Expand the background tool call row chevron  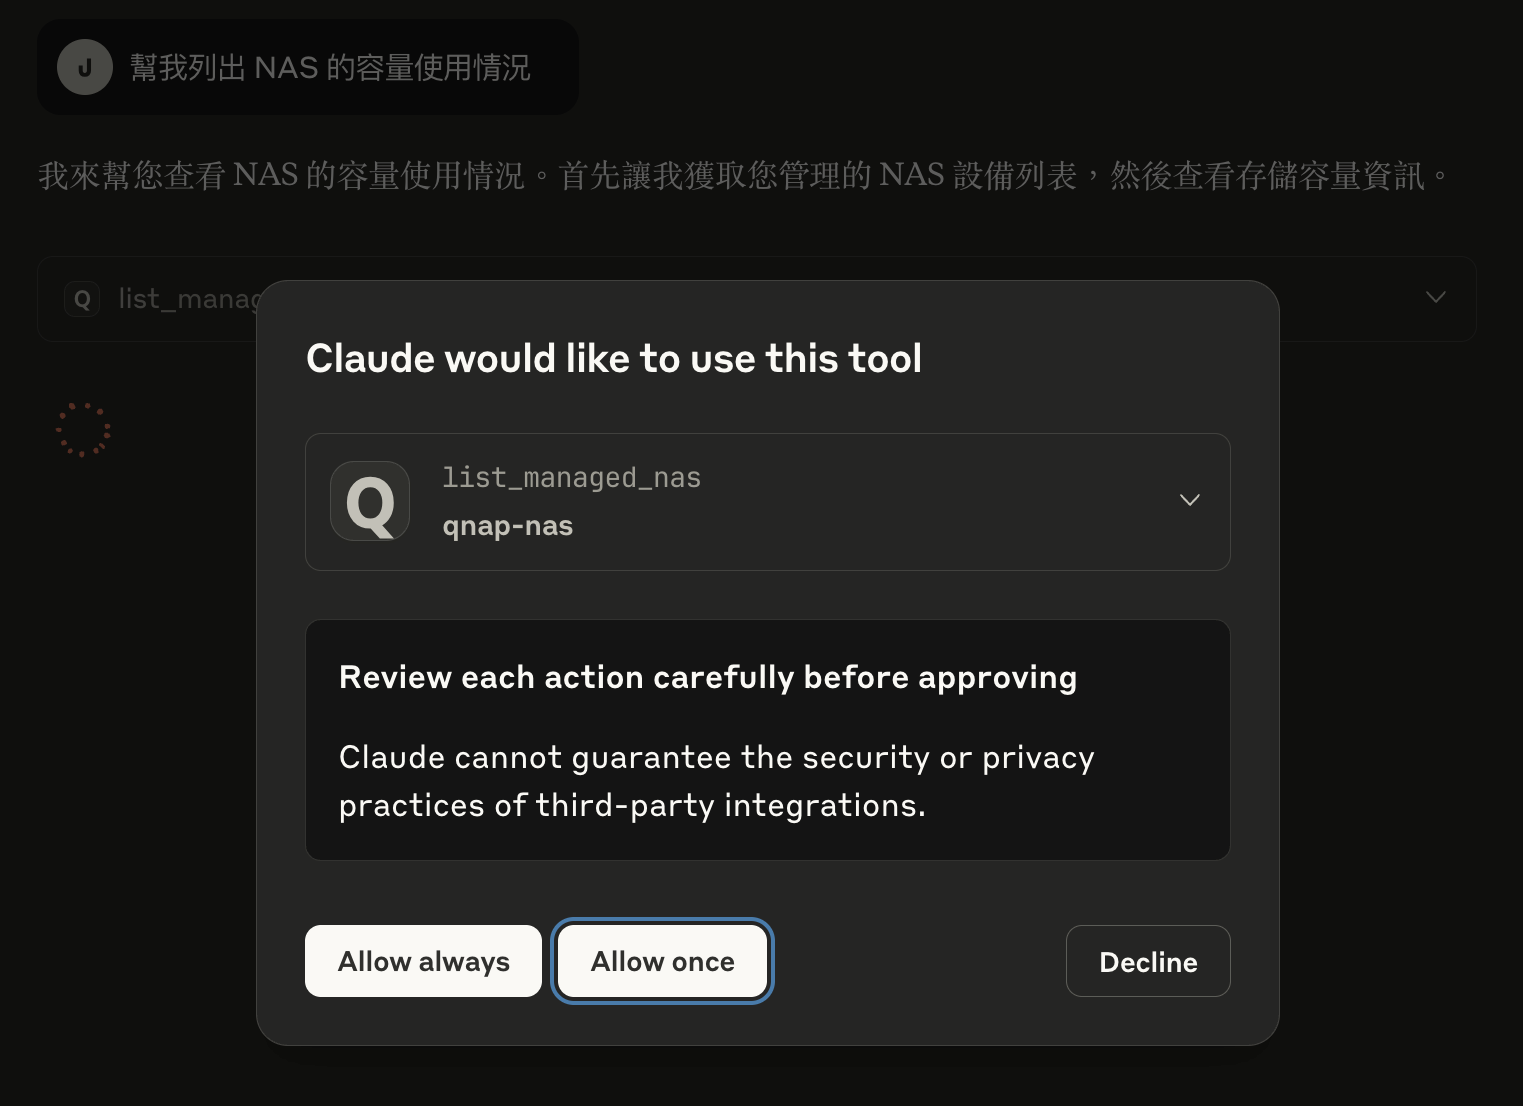(x=1436, y=297)
